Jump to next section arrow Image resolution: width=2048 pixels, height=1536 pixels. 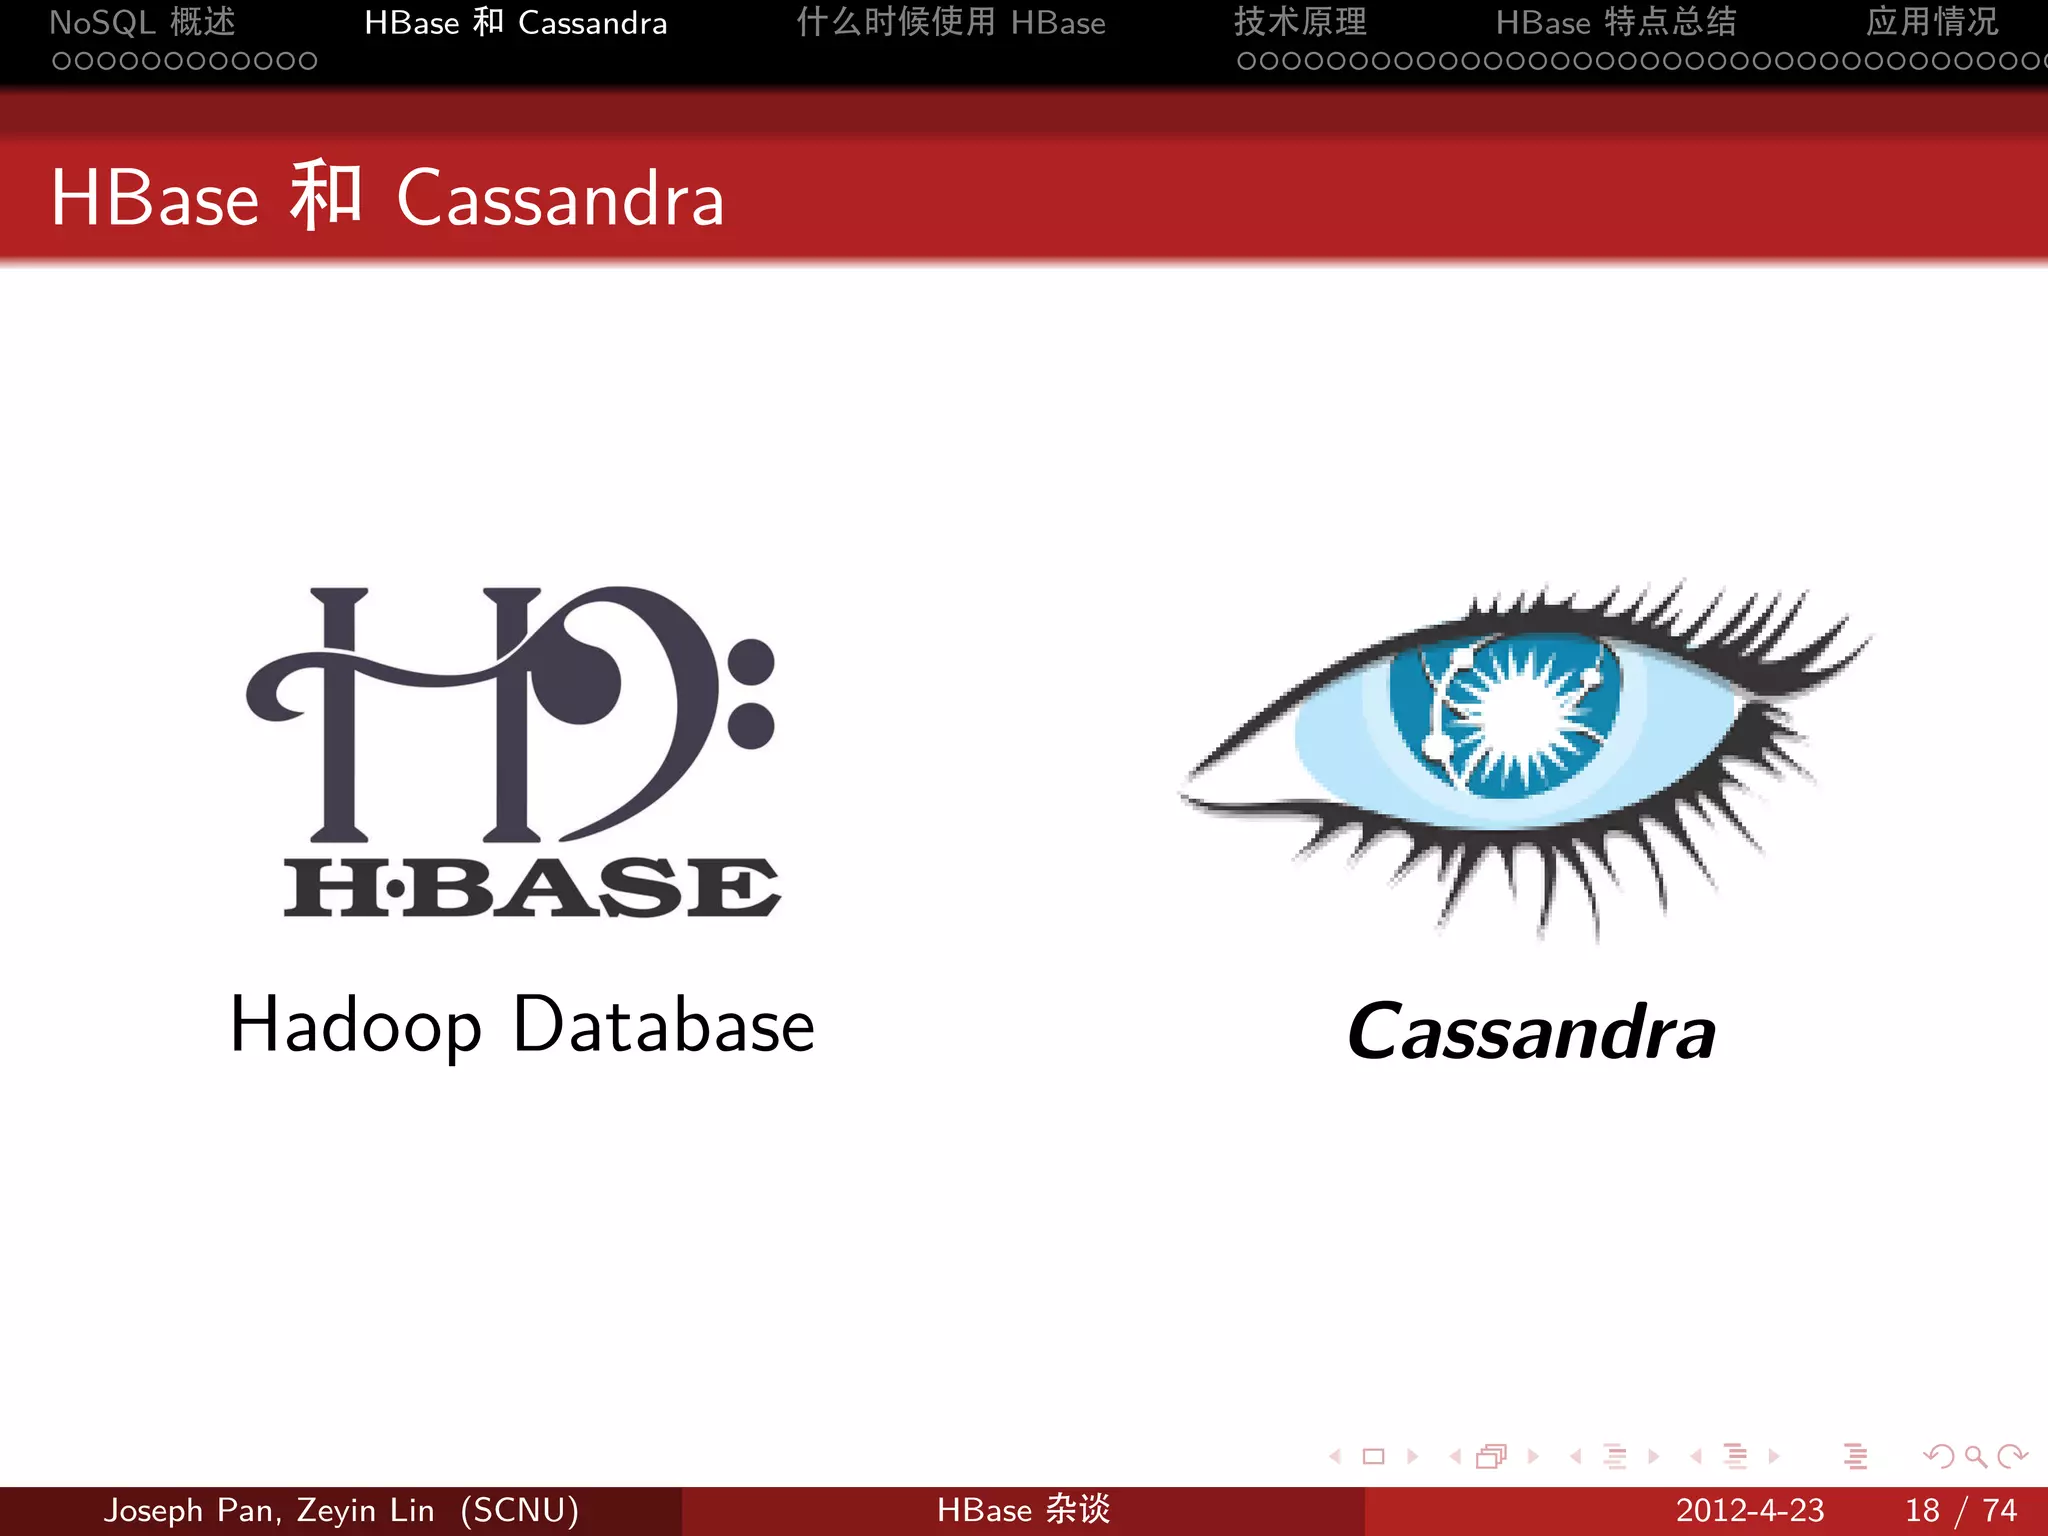pyautogui.click(x=1773, y=1456)
